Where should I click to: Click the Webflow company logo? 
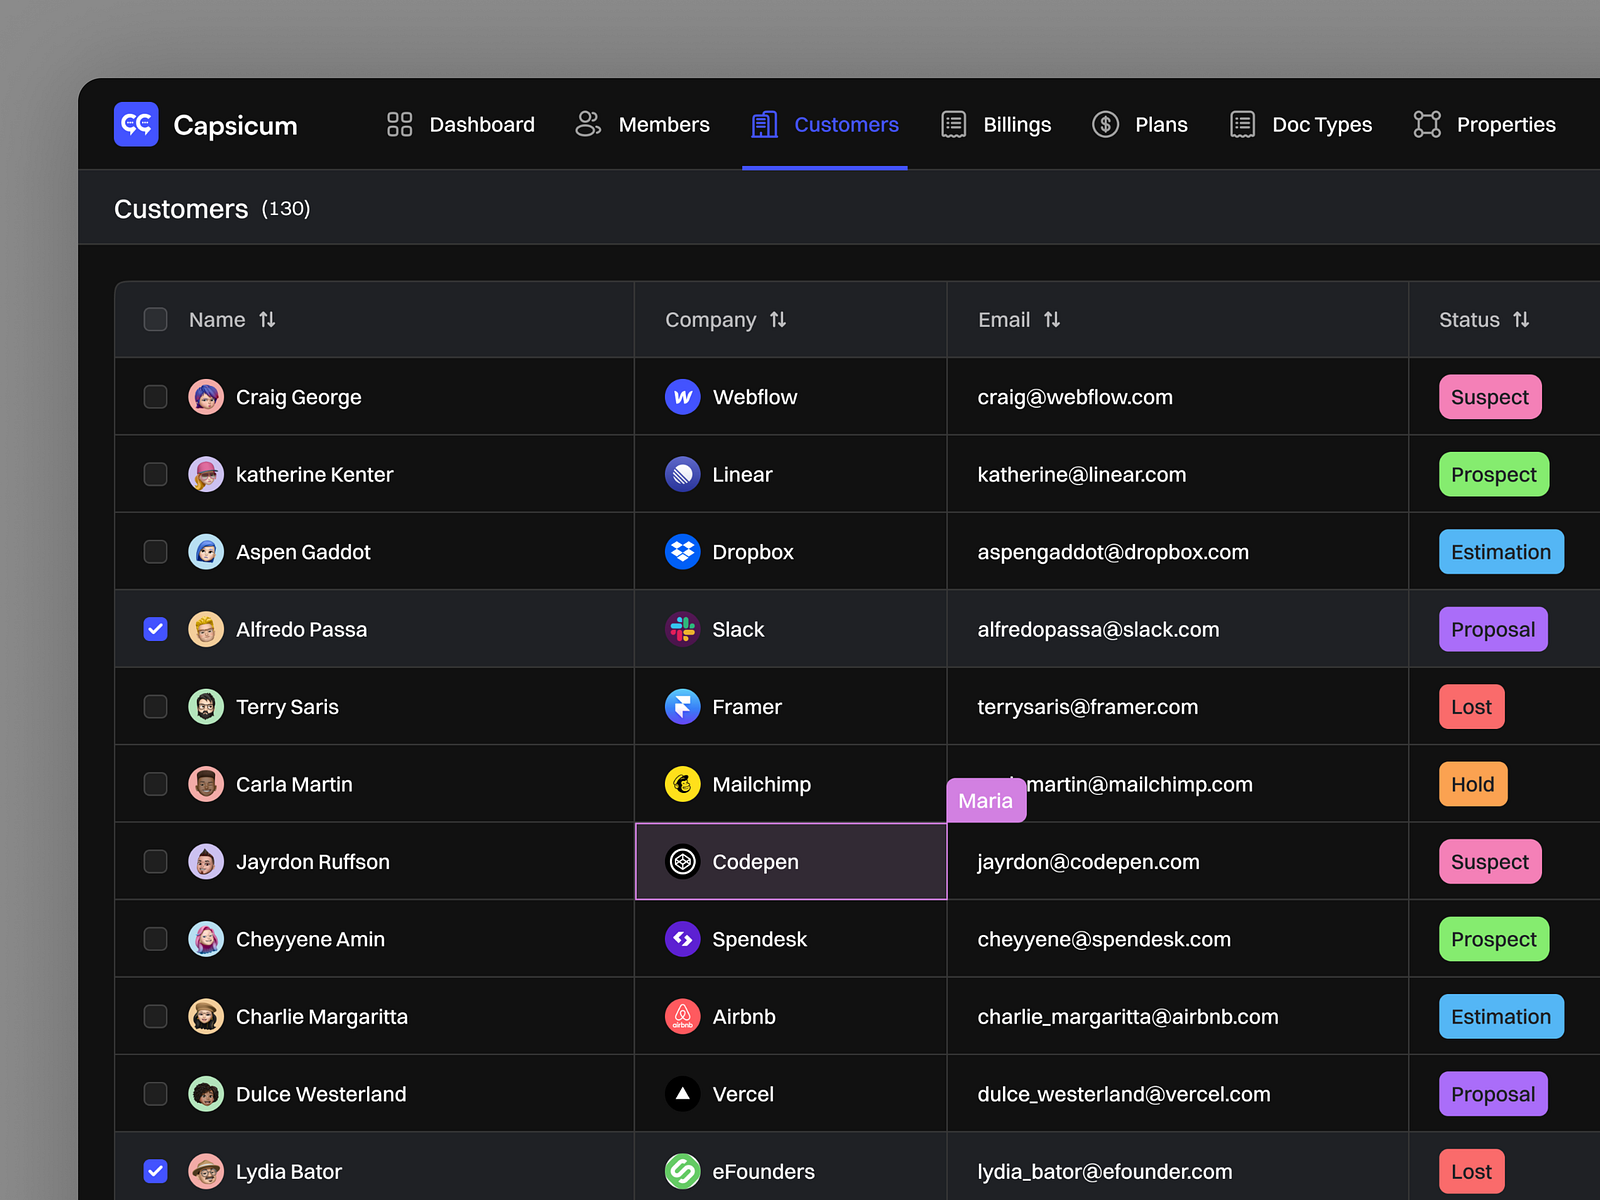(x=683, y=397)
